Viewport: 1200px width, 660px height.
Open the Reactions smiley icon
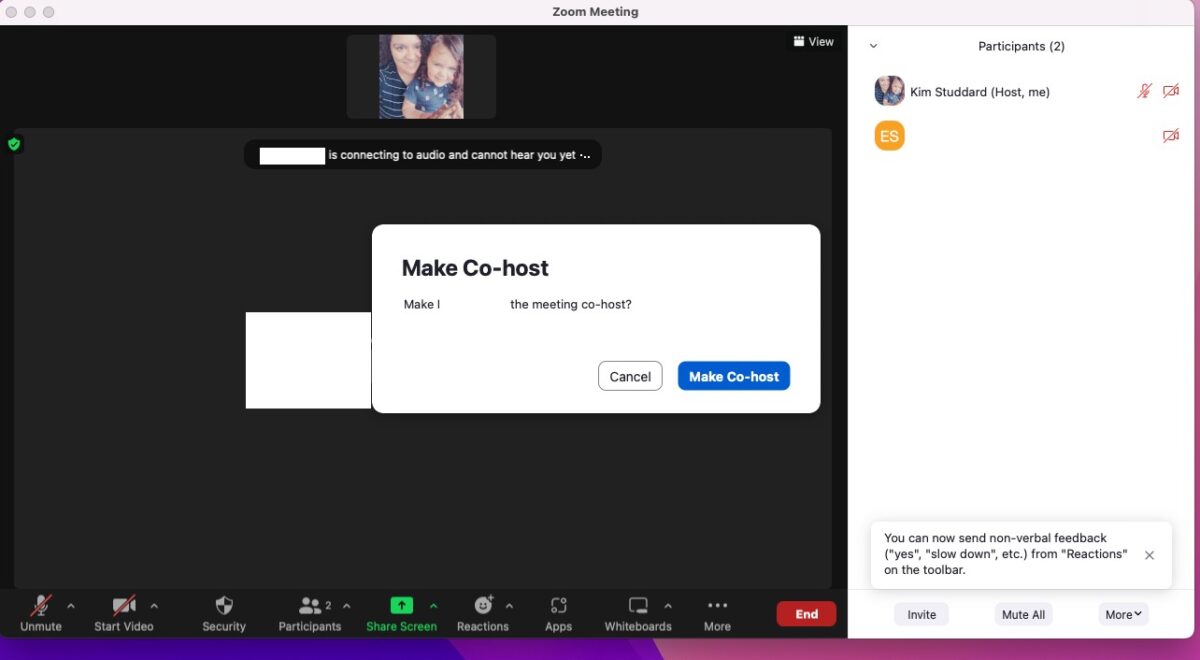[x=483, y=606]
